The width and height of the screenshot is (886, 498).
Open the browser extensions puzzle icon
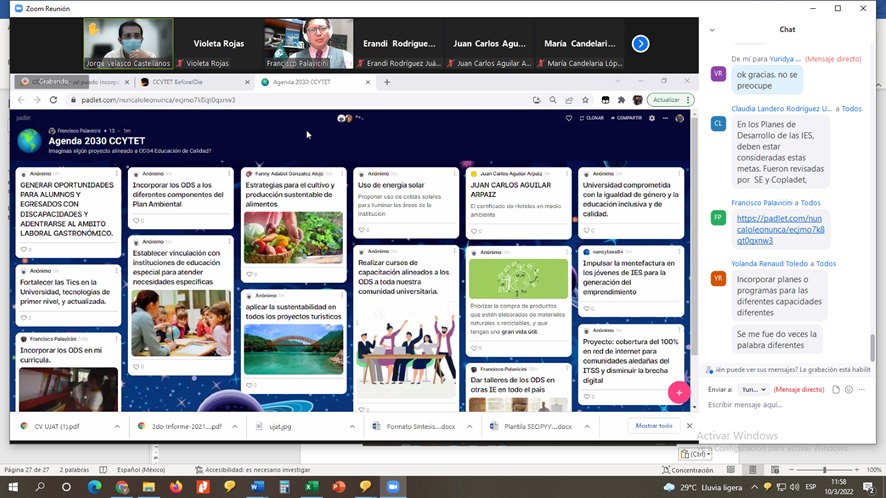pyautogui.click(x=622, y=100)
